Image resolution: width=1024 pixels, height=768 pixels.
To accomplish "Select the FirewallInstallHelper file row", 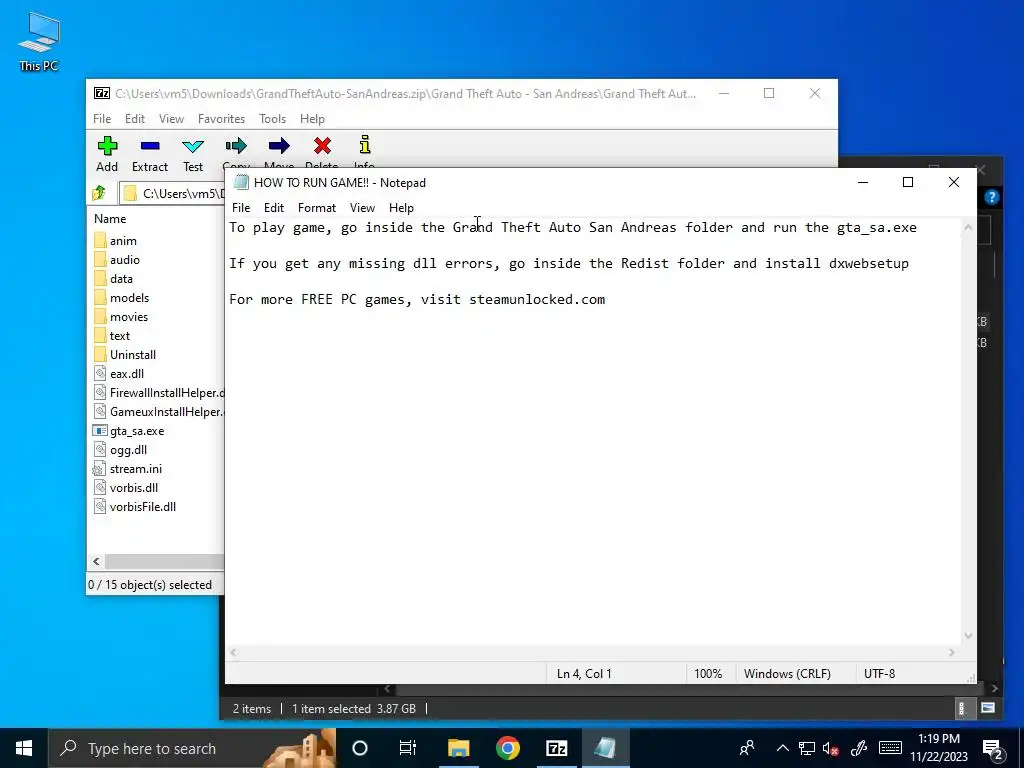I will tap(158, 392).
